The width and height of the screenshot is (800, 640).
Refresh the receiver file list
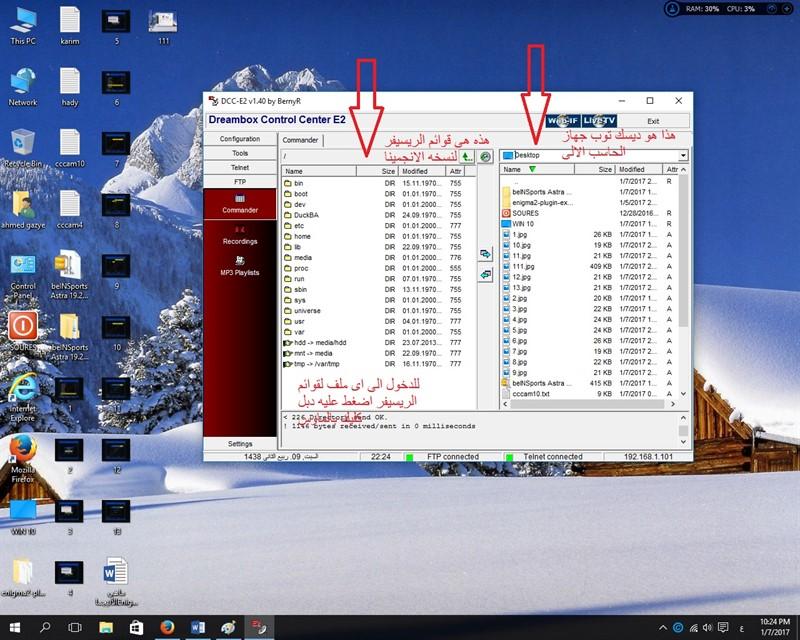pos(485,157)
